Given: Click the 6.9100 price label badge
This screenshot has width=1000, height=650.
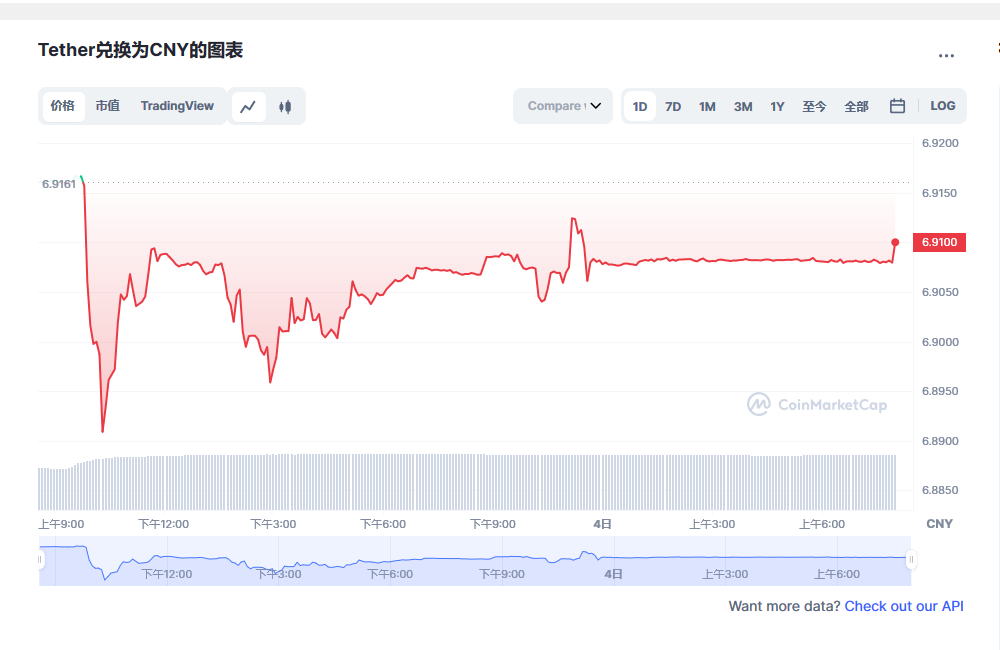Looking at the screenshot, I should click(x=939, y=241).
